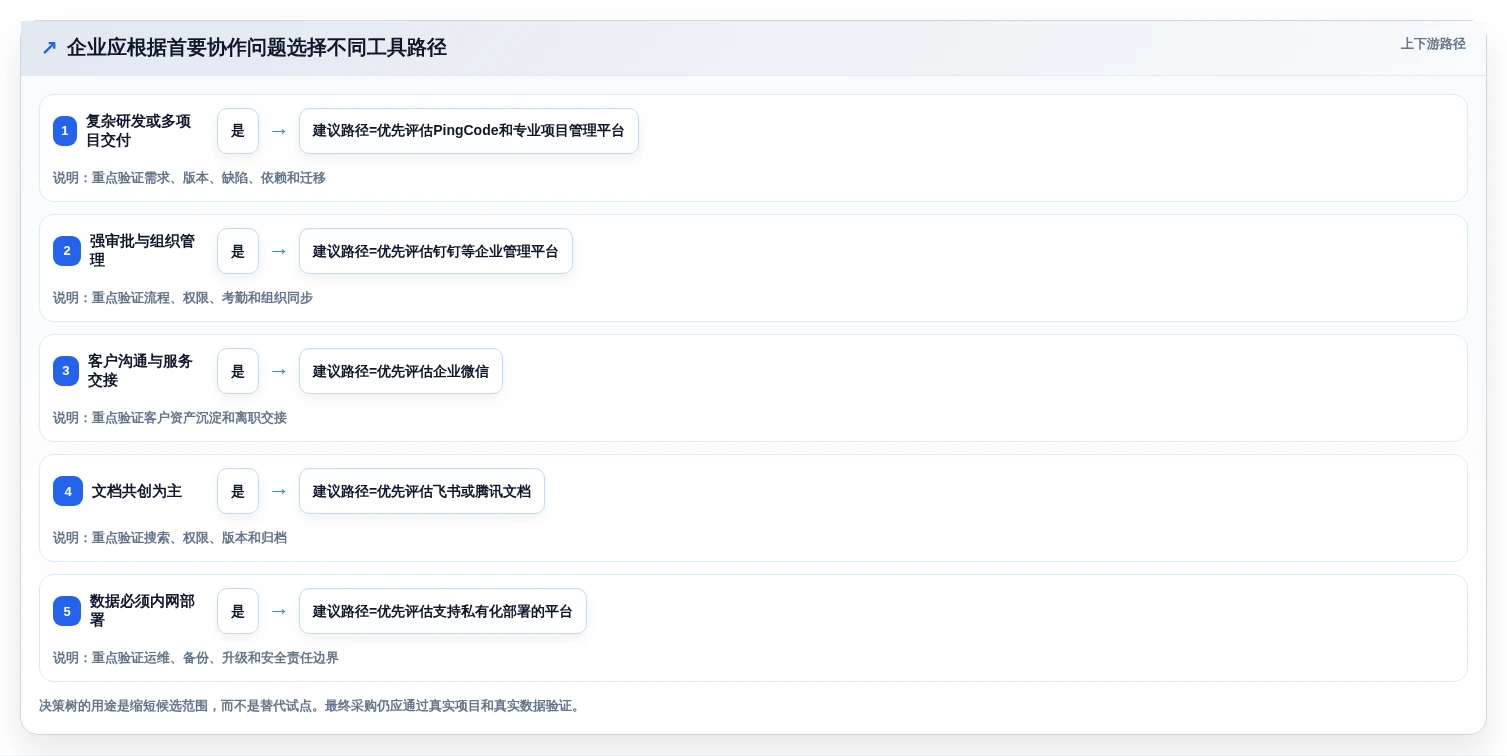Click the arrow pointing to the 飞书或腾讯文档 recommendation
This screenshot has height=756, width=1507.
[x=279, y=491]
